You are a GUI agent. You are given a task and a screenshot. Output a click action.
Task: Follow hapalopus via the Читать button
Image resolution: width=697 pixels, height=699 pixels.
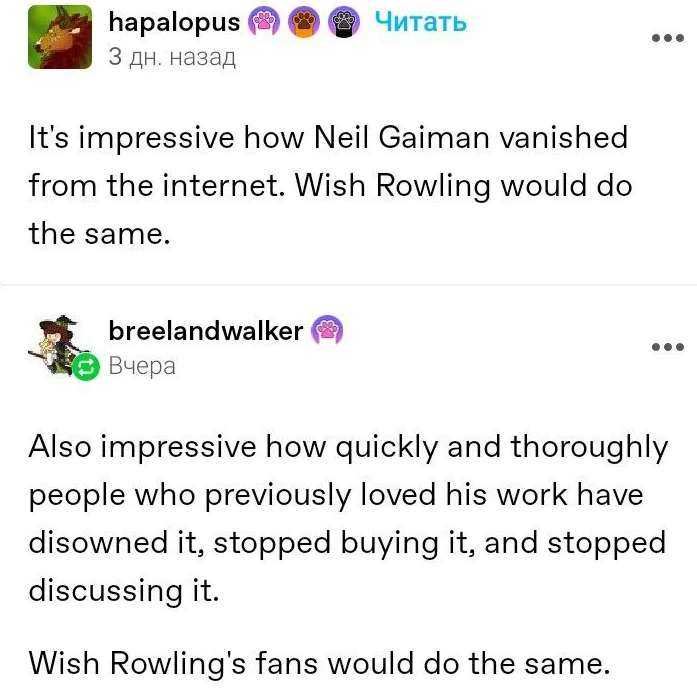(x=420, y=22)
